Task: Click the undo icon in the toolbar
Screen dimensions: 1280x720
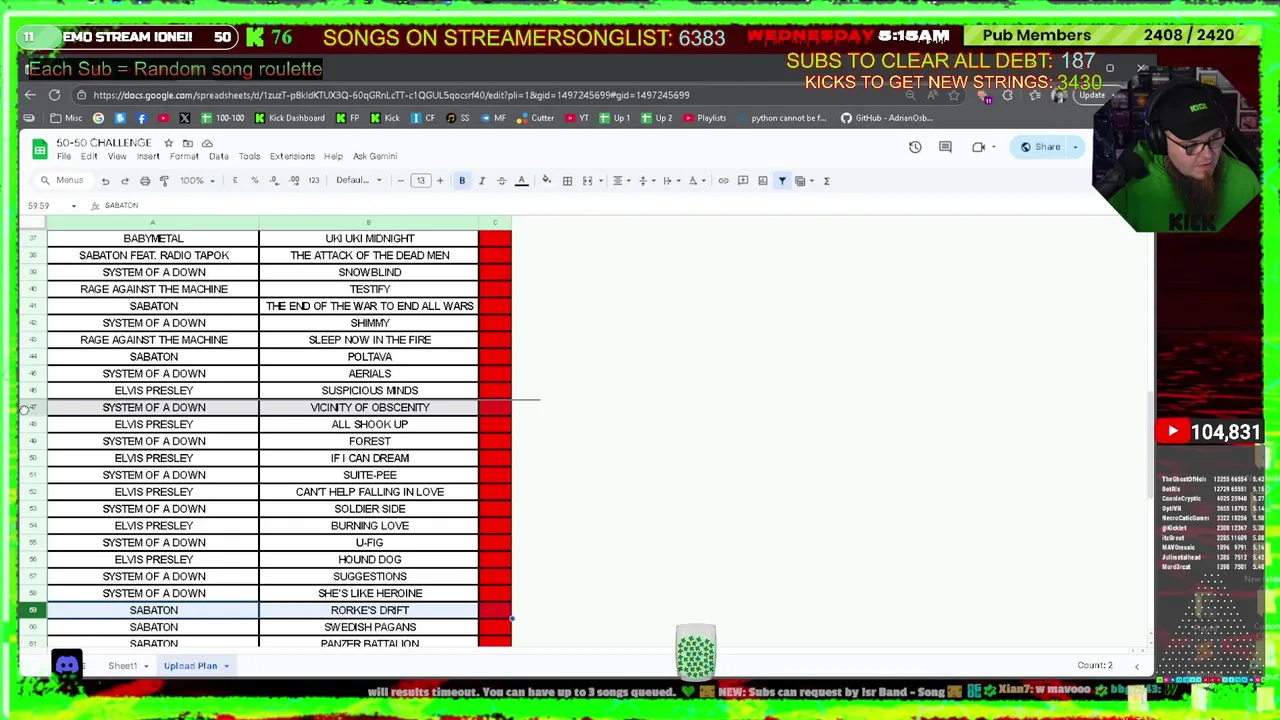Action: point(105,181)
